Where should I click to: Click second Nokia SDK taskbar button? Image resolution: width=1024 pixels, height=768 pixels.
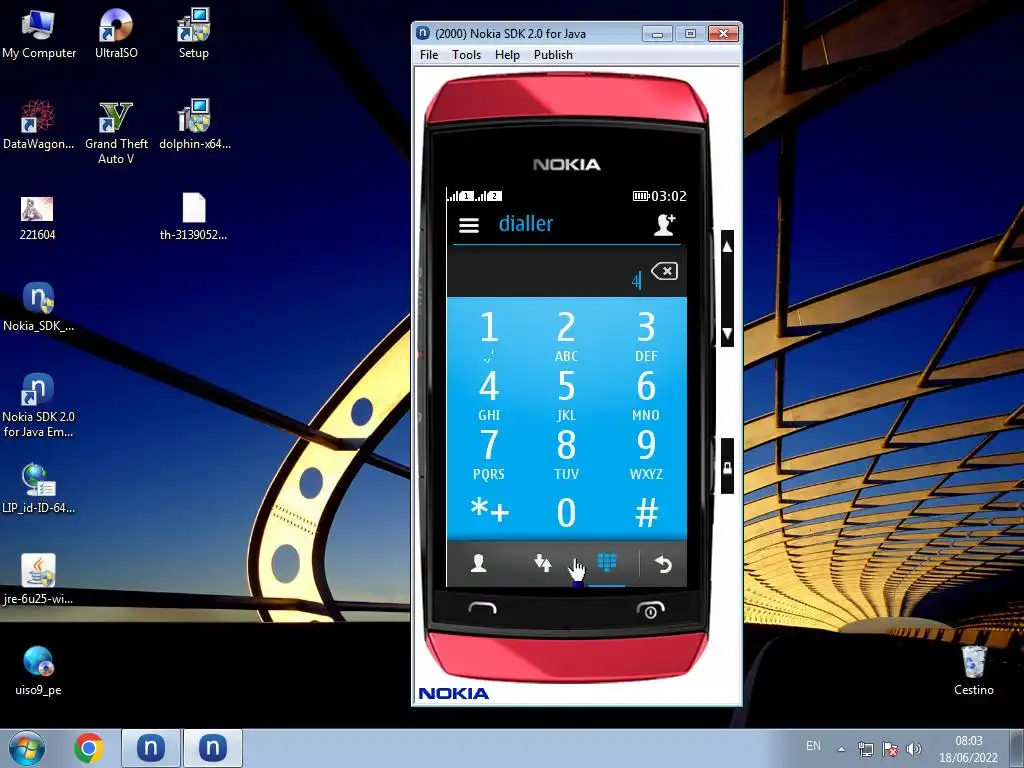(212, 748)
